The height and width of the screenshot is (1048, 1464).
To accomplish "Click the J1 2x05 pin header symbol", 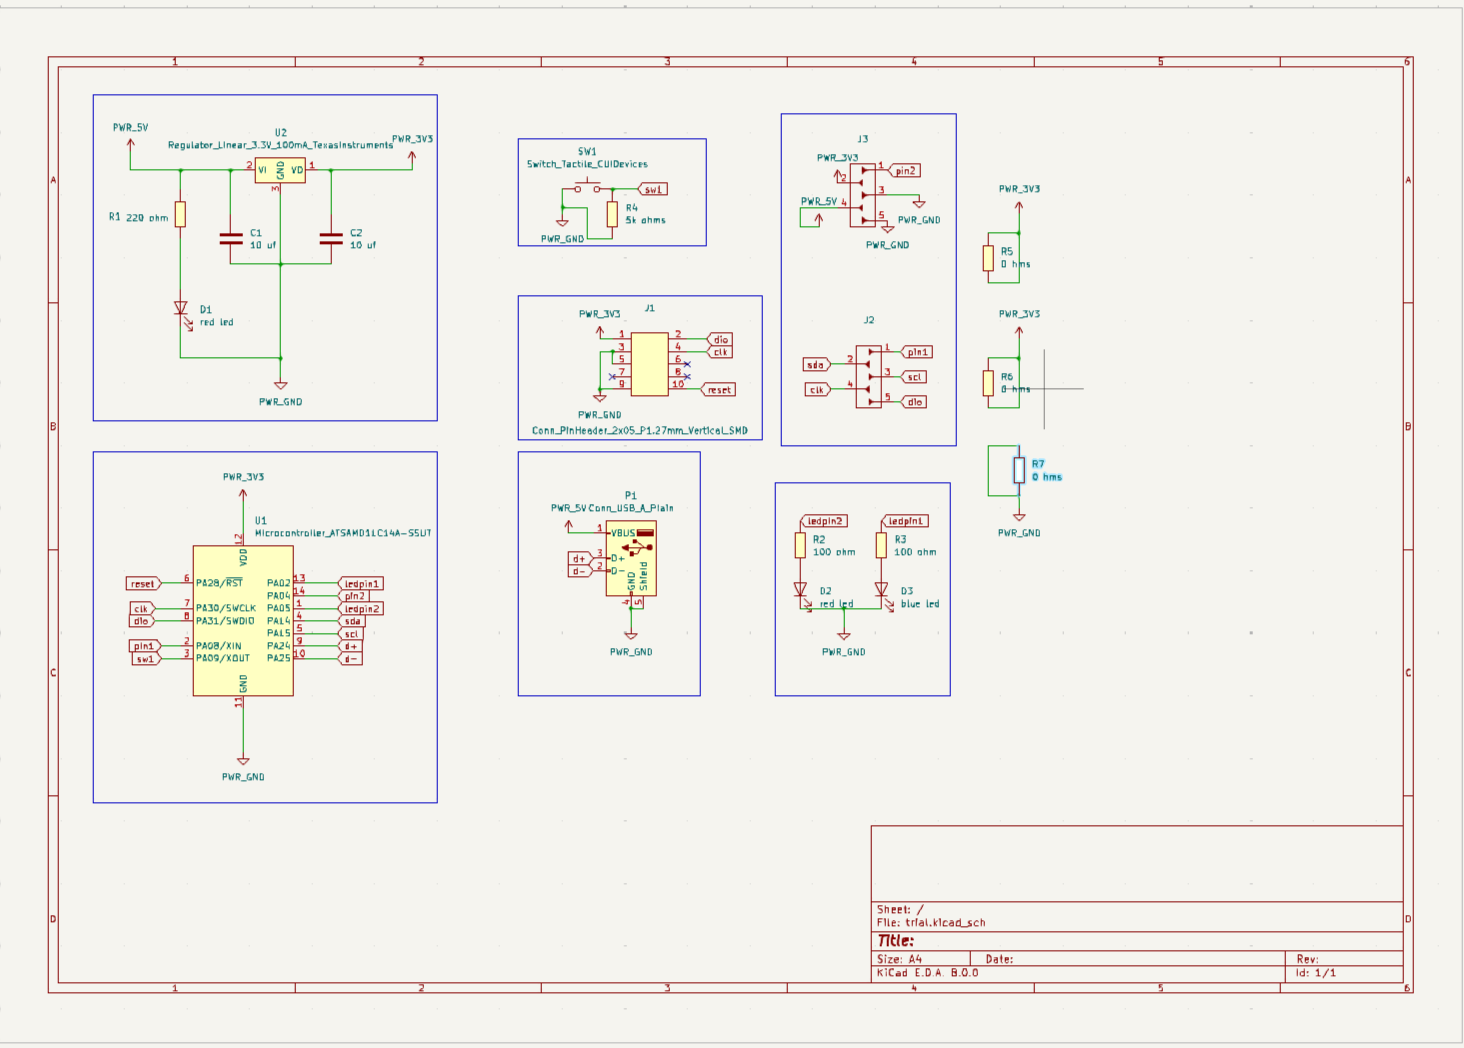I will (651, 365).
